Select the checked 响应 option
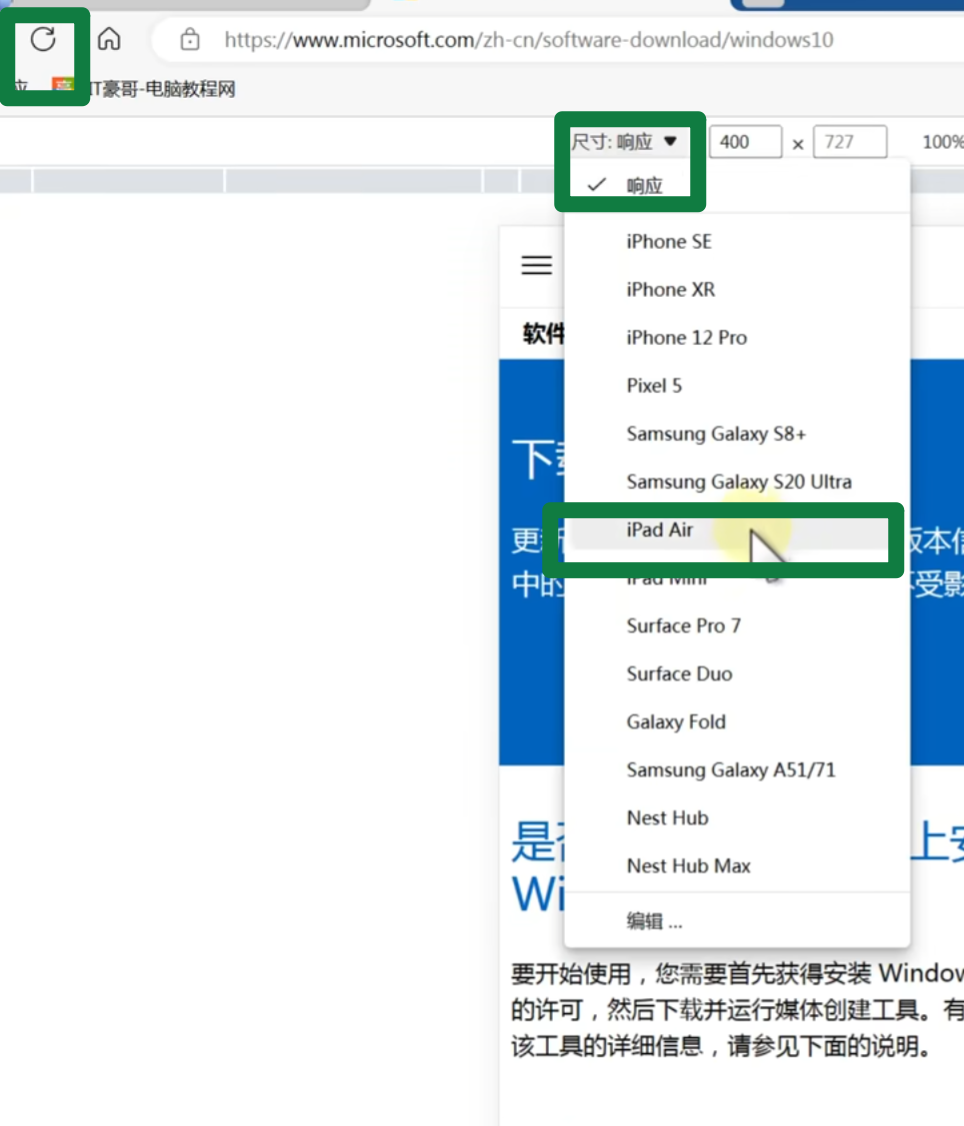This screenshot has height=1126, width=964. (737, 186)
